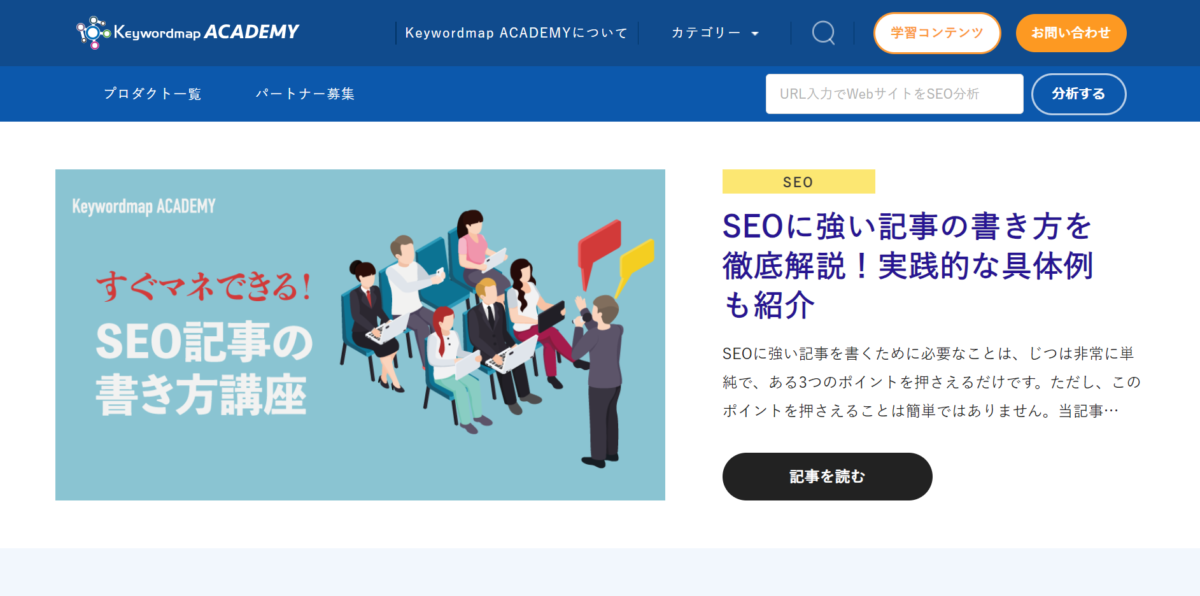Screen dimensions: 1200x596
Task: Click the お問い合わせ orange button
Action: (1071, 33)
